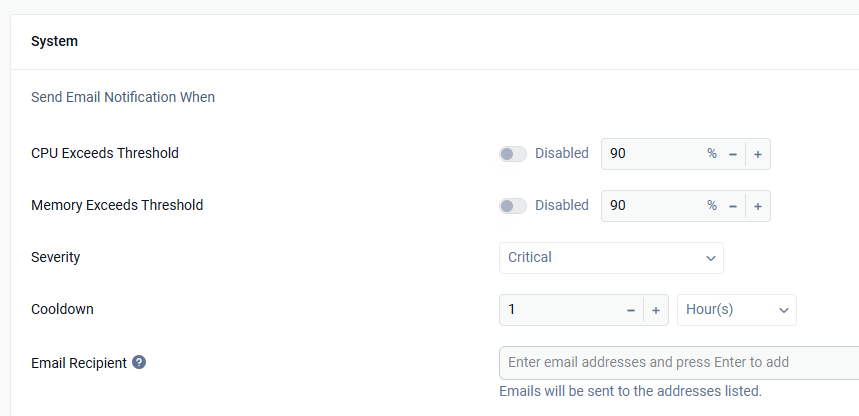Enable the Memory Exceeds Threshold toggle

click(x=513, y=206)
